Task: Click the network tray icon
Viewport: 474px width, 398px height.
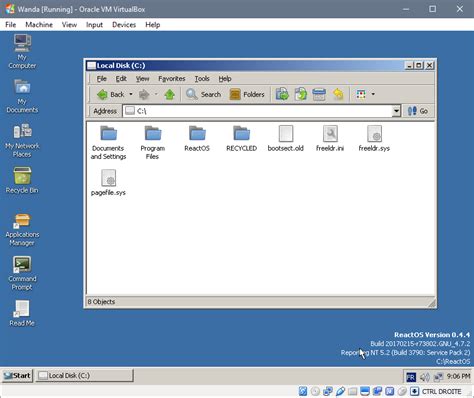Action: [x=438, y=377]
